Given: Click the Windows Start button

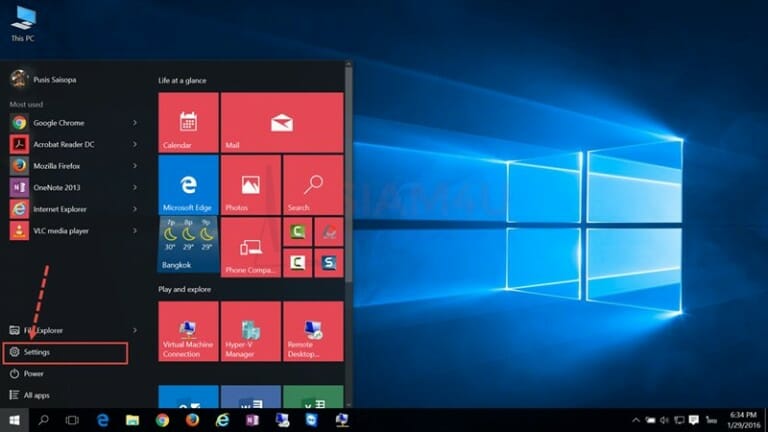Looking at the screenshot, I should 14,420.
